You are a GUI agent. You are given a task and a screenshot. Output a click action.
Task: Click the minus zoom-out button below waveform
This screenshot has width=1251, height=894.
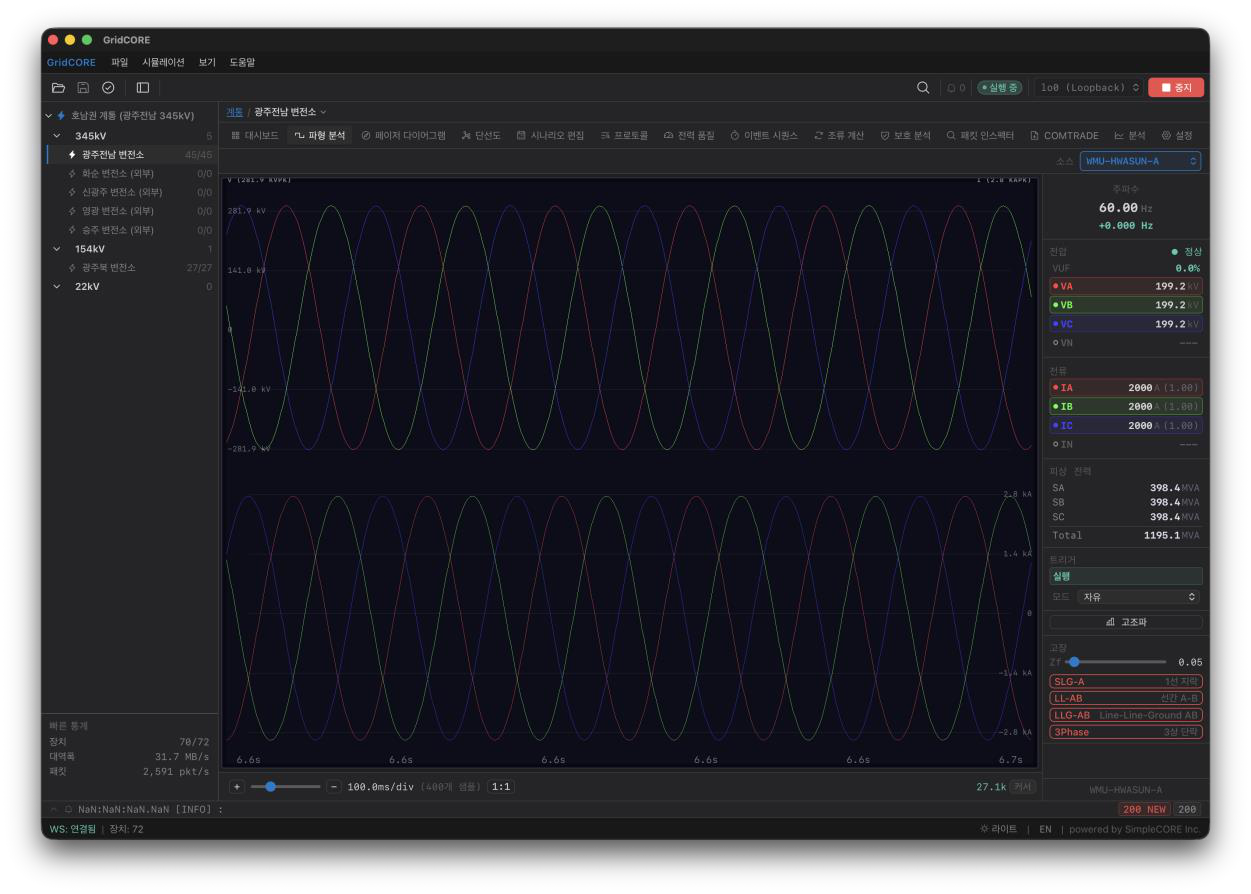[x=334, y=787]
